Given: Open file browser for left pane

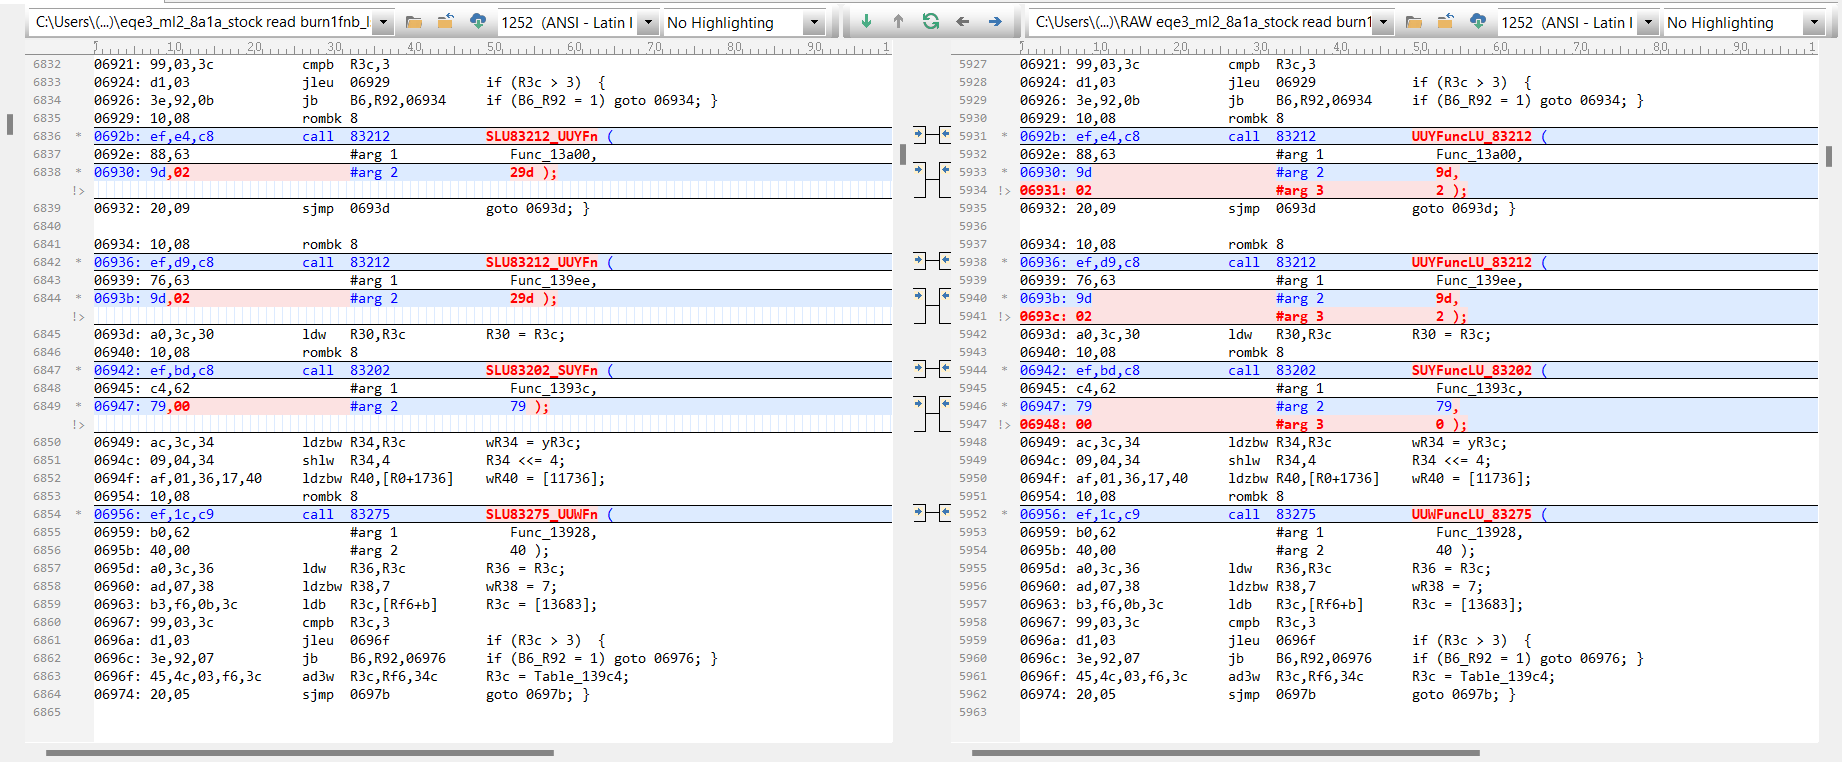Looking at the screenshot, I should pyautogui.click(x=414, y=22).
